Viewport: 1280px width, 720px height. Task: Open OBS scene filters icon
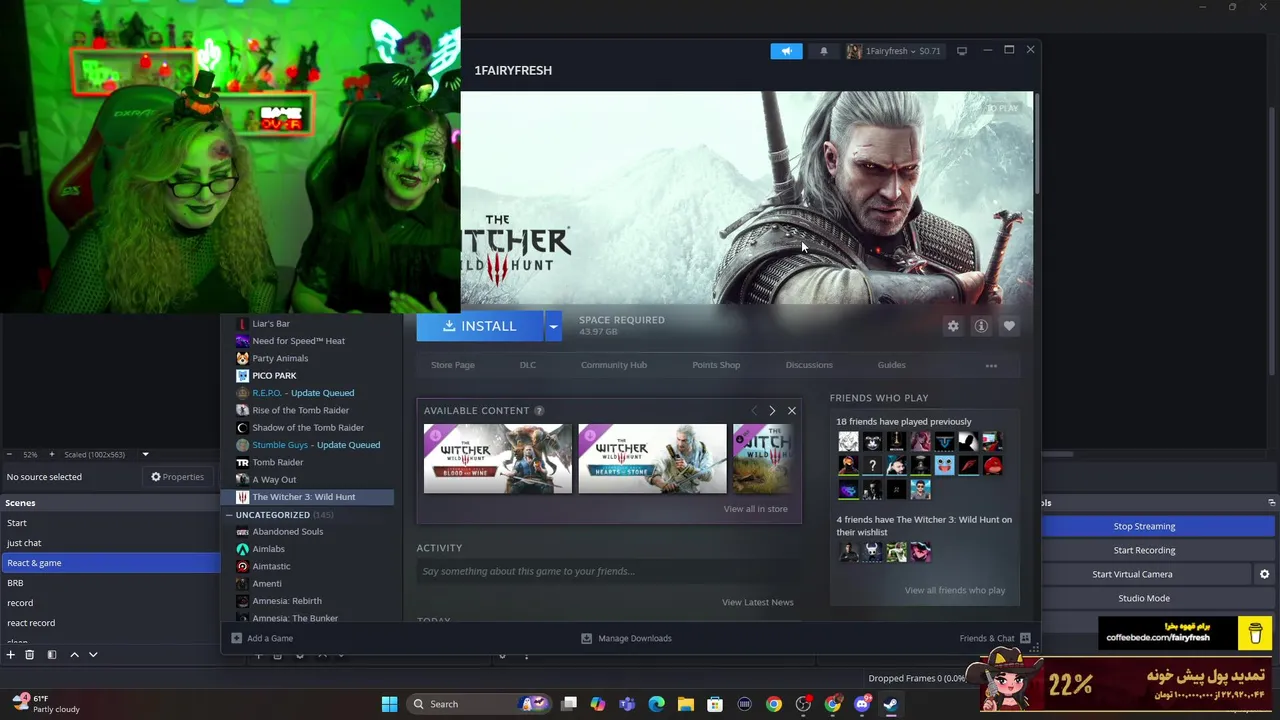tap(52, 655)
